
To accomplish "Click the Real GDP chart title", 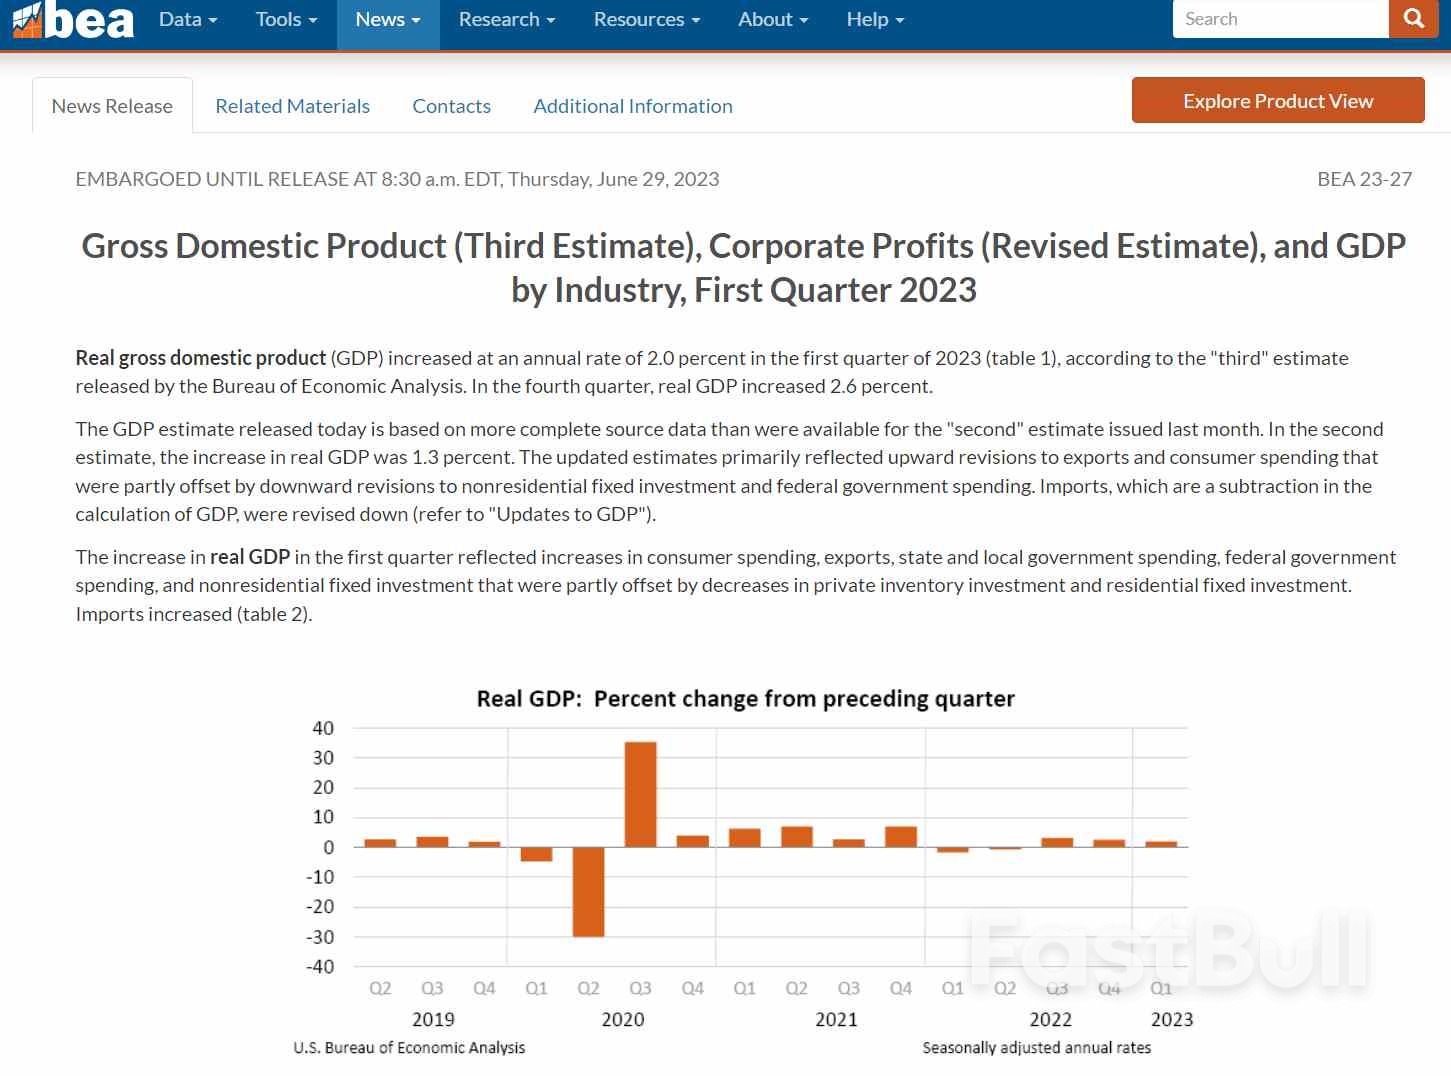I will coord(745,699).
